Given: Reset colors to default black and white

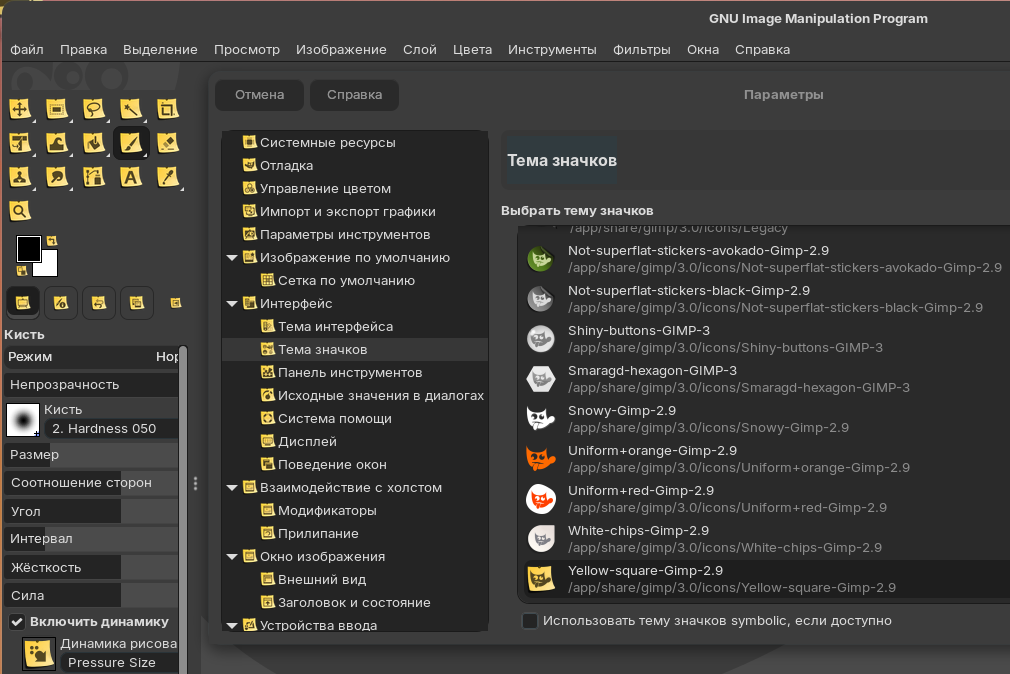Looking at the screenshot, I should pos(22,271).
